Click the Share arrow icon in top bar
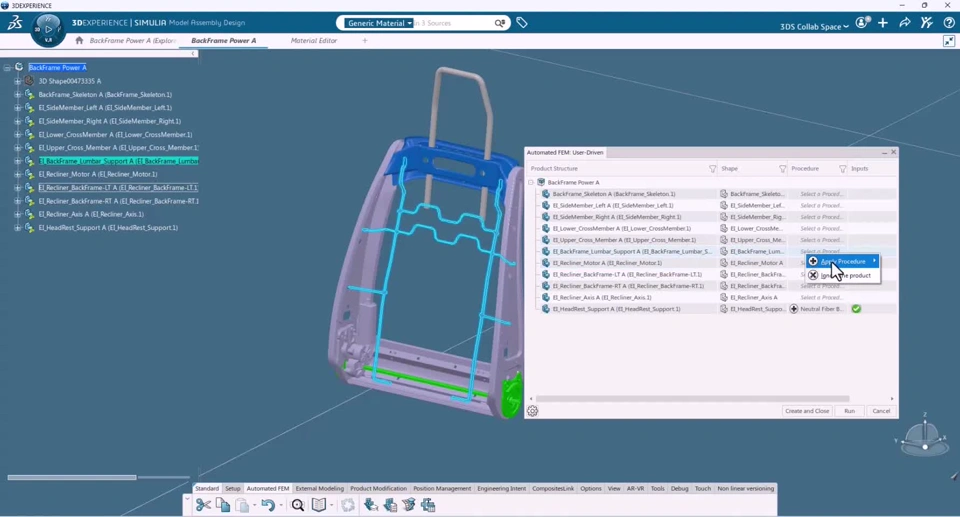The width and height of the screenshot is (960, 517). coord(905,23)
